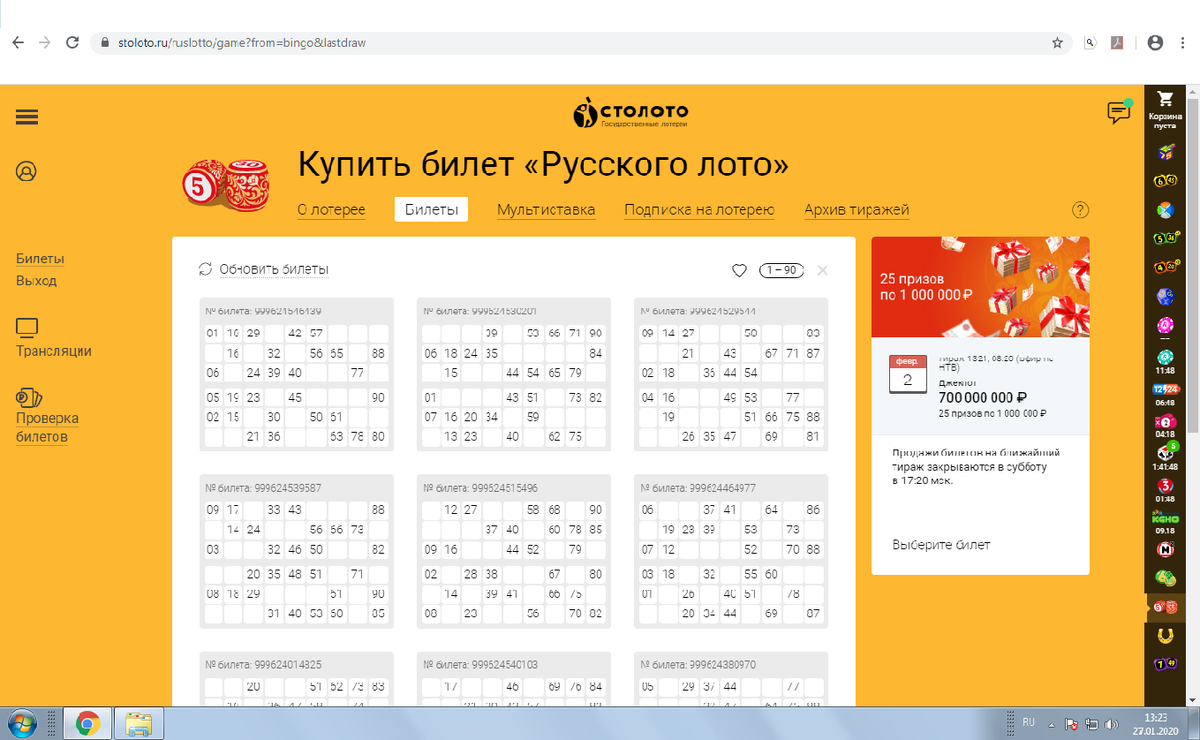Expand the hamburger menu
The height and width of the screenshot is (740, 1200).
[x=27, y=117]
